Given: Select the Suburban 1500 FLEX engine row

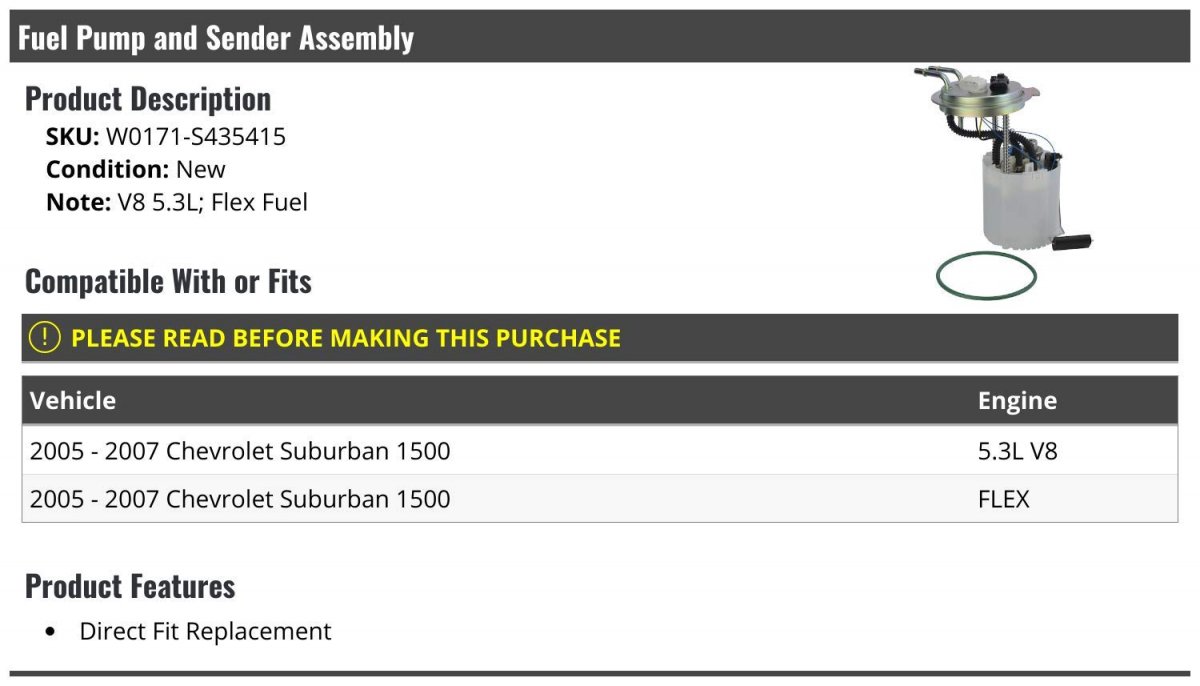Looking at the screenshot, I should coord(240,499).
